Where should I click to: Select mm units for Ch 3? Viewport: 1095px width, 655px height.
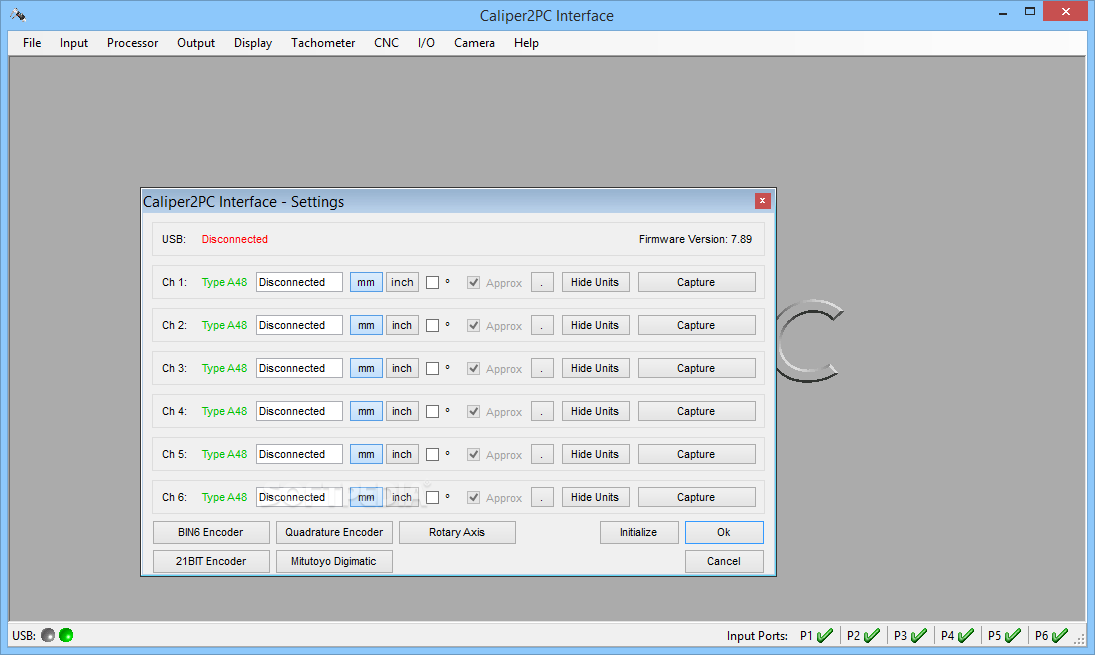coord(366,368)
